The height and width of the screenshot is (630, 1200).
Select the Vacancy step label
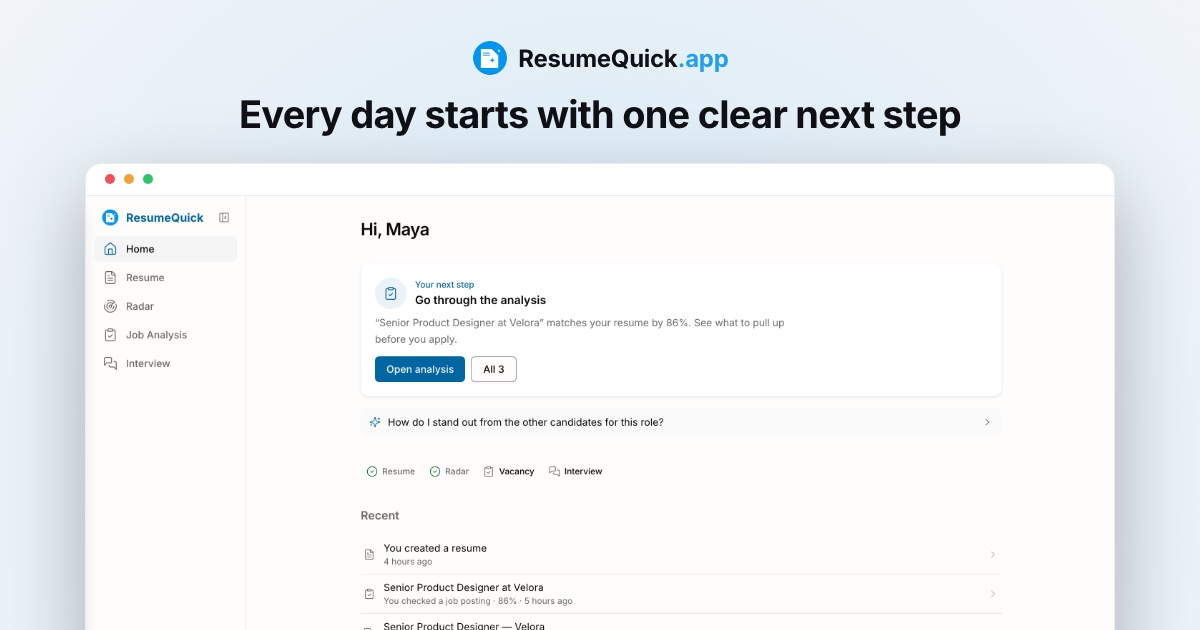517,471
